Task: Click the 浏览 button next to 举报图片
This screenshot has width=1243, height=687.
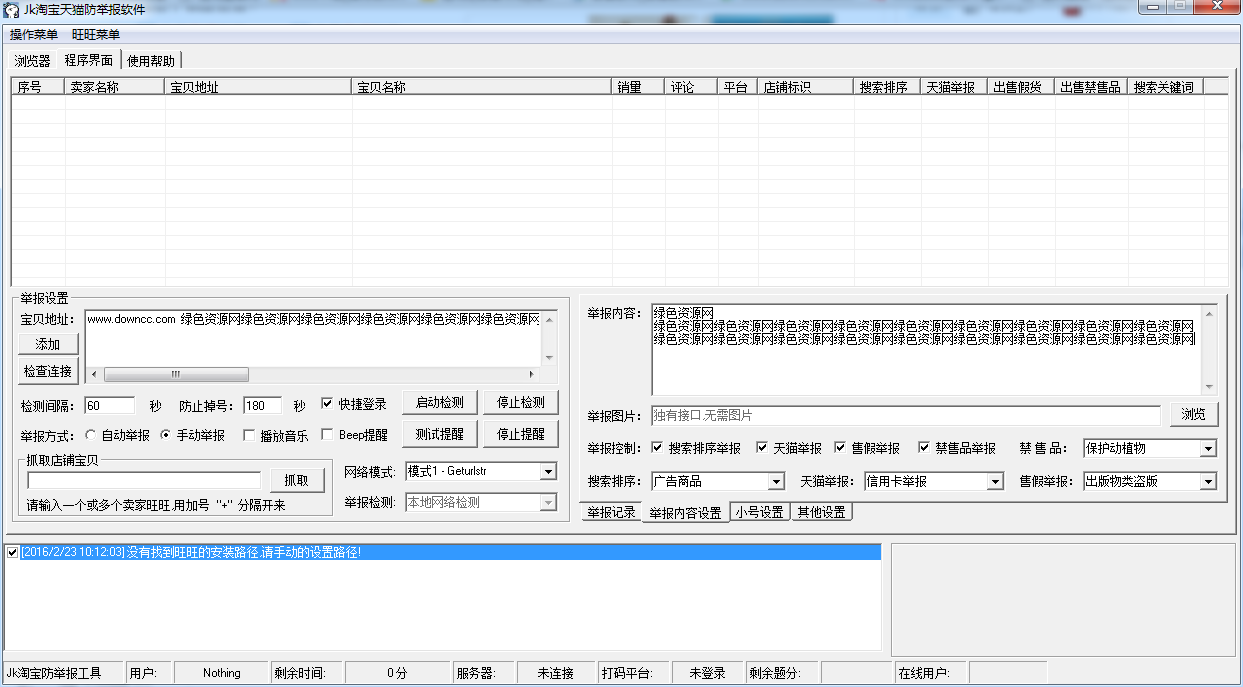Action: tap(1194, 414)
